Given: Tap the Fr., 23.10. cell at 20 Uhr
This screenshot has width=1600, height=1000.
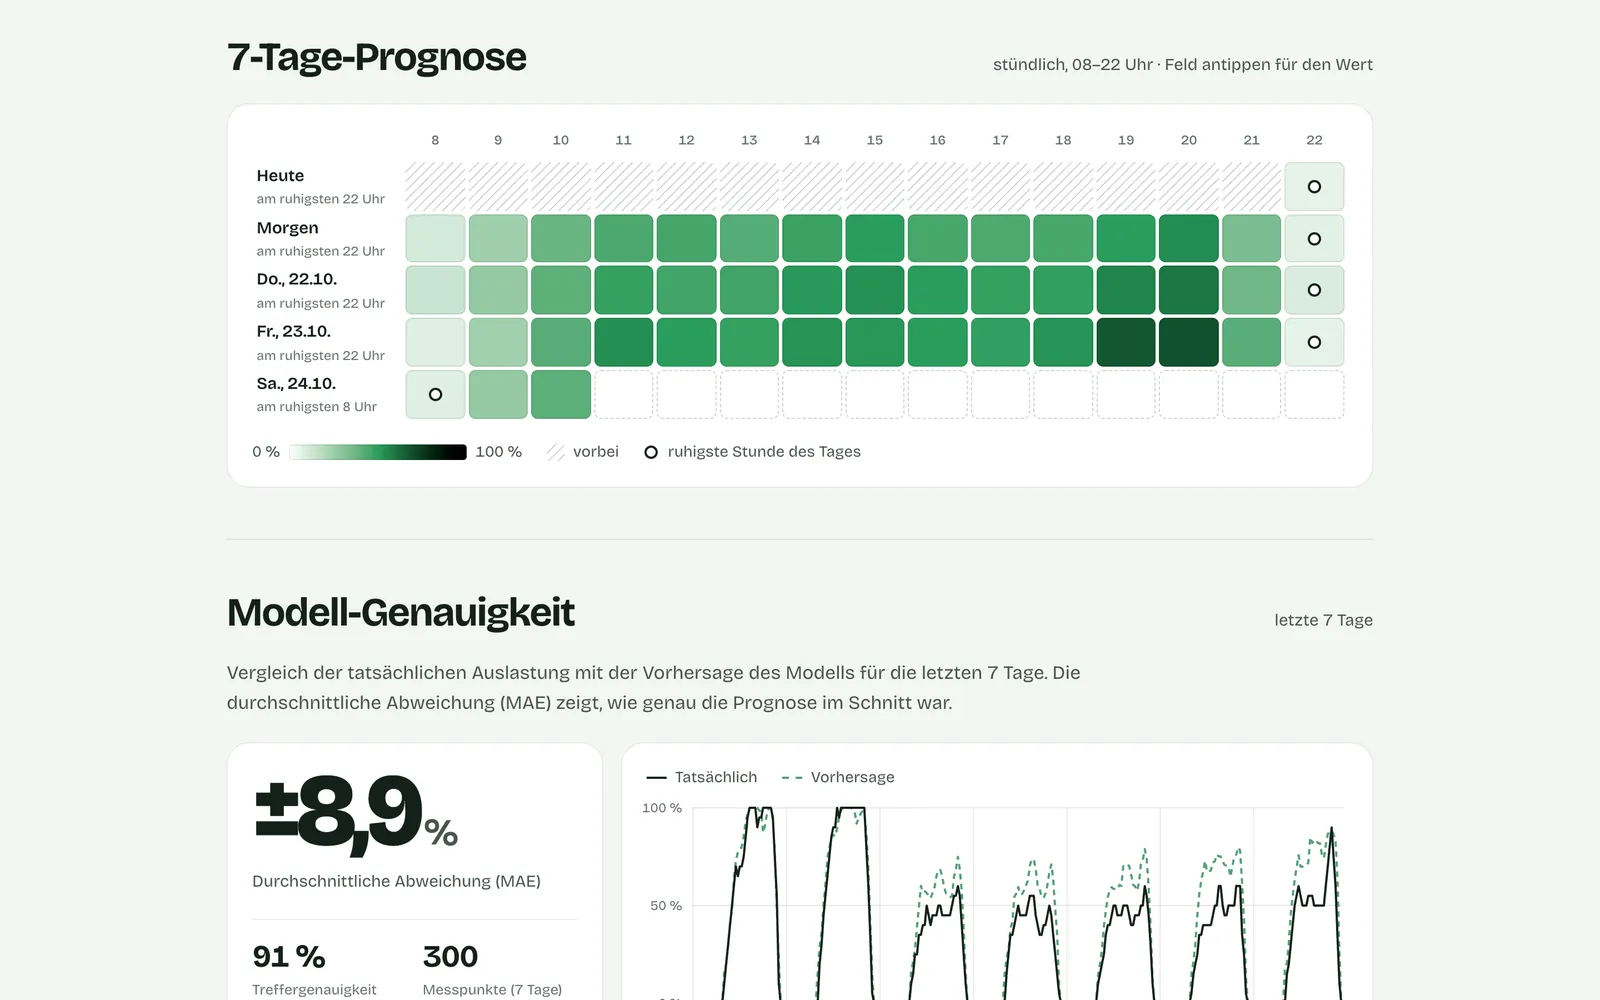Looking at the screenshot, I should pyautogui.click(x=1189, y=342).
